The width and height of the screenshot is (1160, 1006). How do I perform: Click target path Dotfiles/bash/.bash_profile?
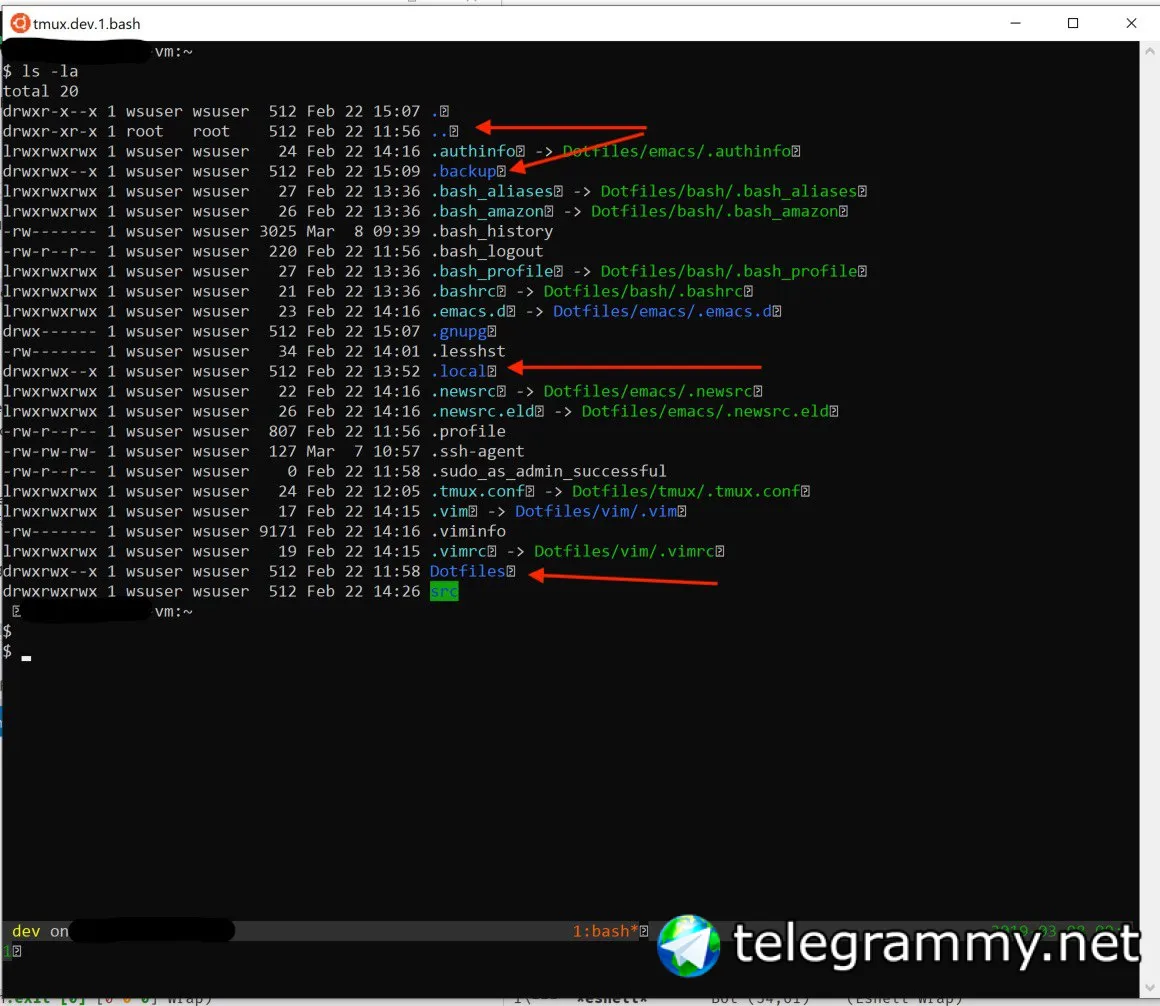pyautogui.click(x=729, y=271)
